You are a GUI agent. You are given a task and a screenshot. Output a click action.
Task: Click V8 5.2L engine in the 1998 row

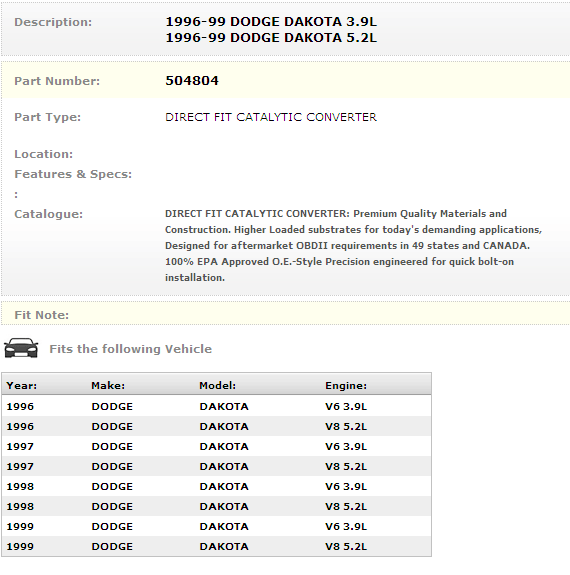(346, 506)
